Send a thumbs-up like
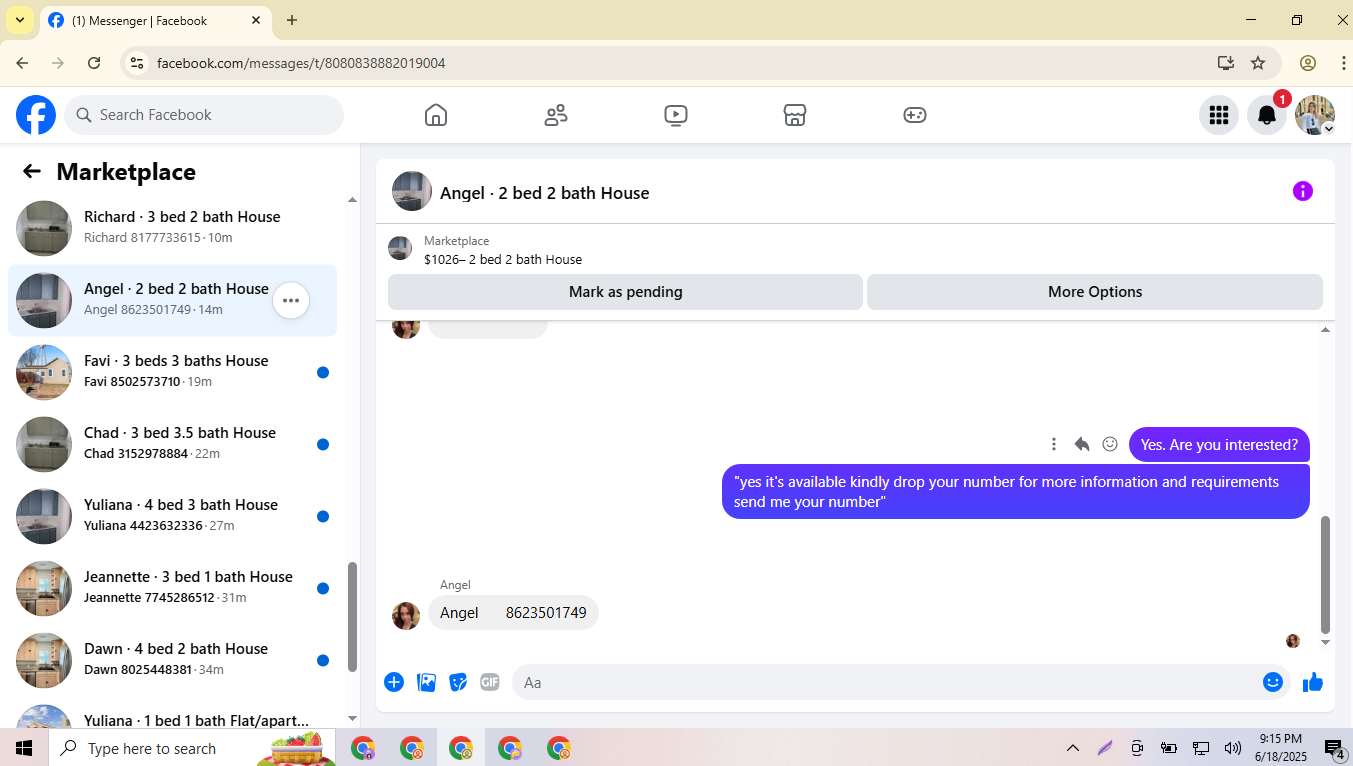 [x=1313, y=682]
